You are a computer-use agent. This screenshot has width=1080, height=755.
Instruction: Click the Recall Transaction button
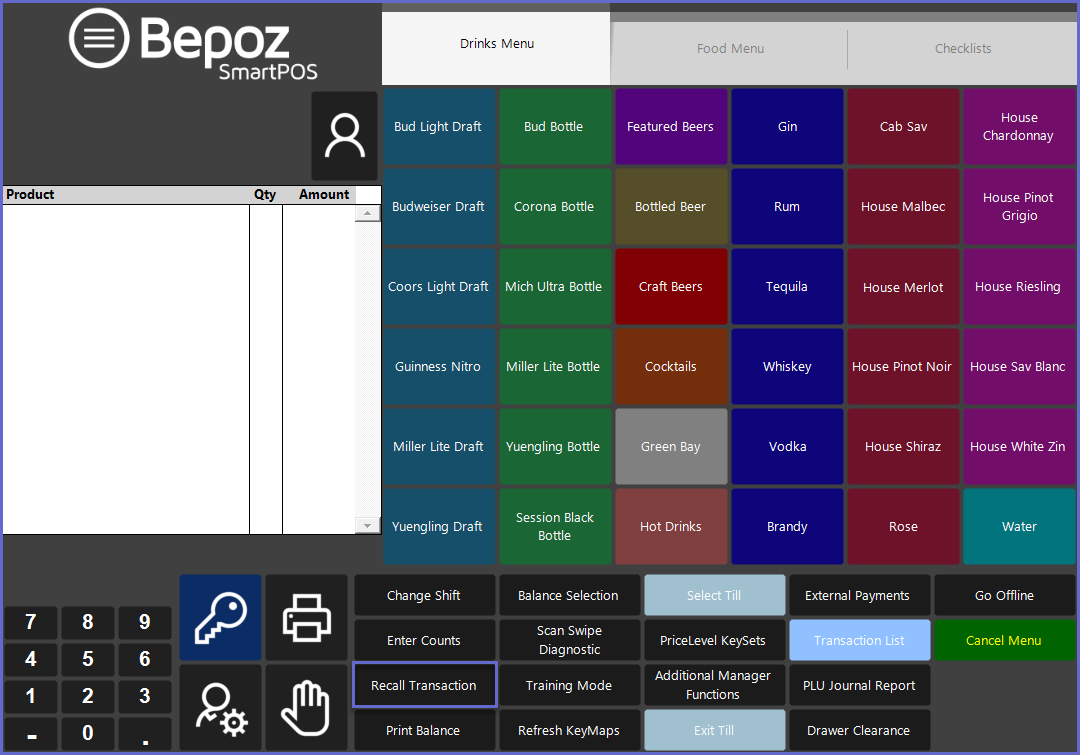point(424,686)
